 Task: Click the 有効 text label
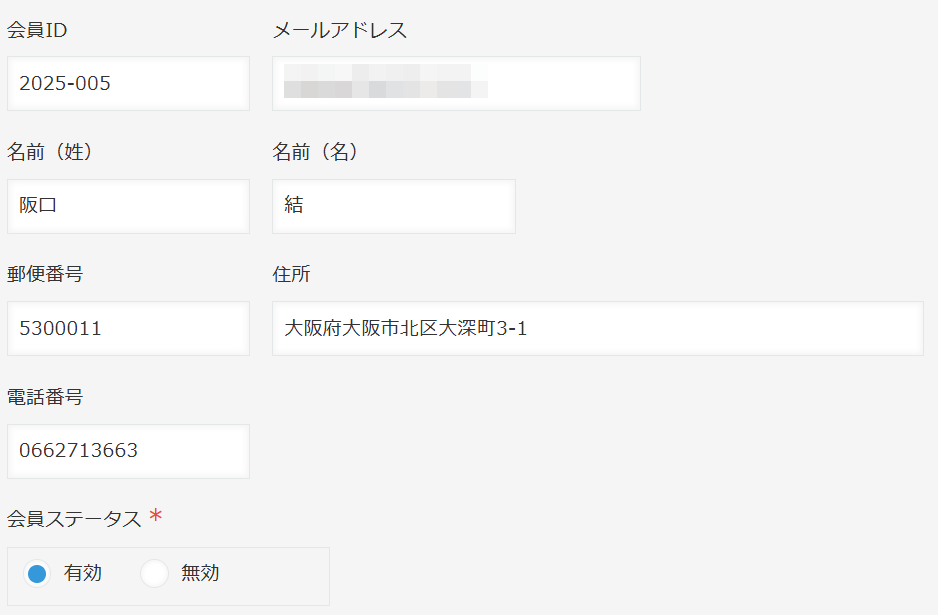pyautogui.click(x=83, y=573)
